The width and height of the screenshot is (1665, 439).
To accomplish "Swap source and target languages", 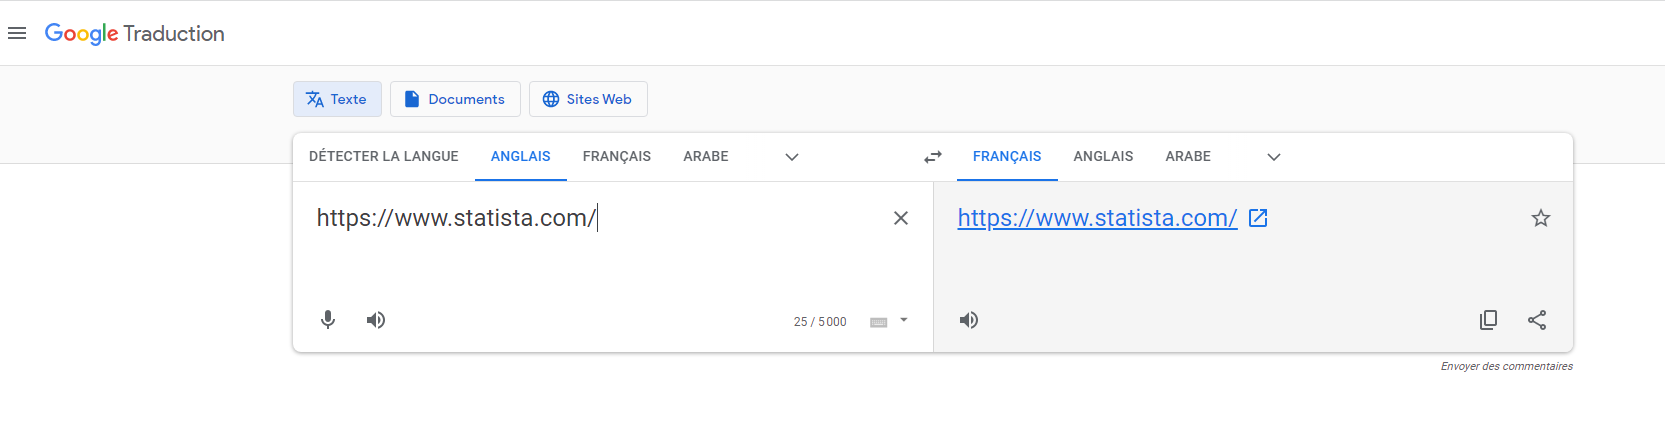I will point(933,157).
